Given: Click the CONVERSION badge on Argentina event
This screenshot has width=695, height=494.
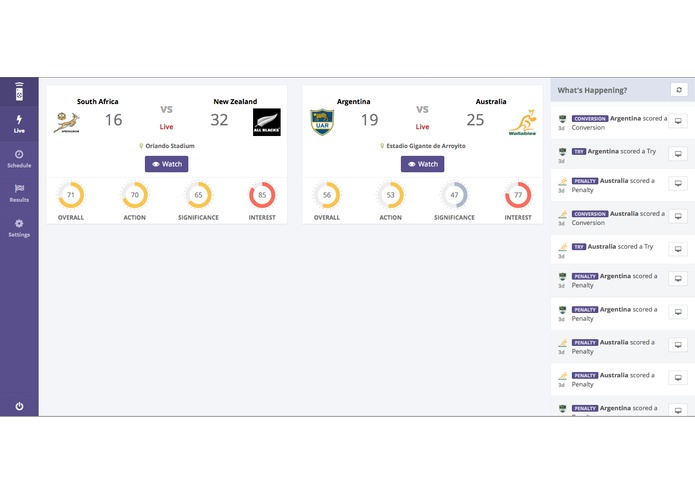Looking at the screenshot, I should (x=590, y=119).
